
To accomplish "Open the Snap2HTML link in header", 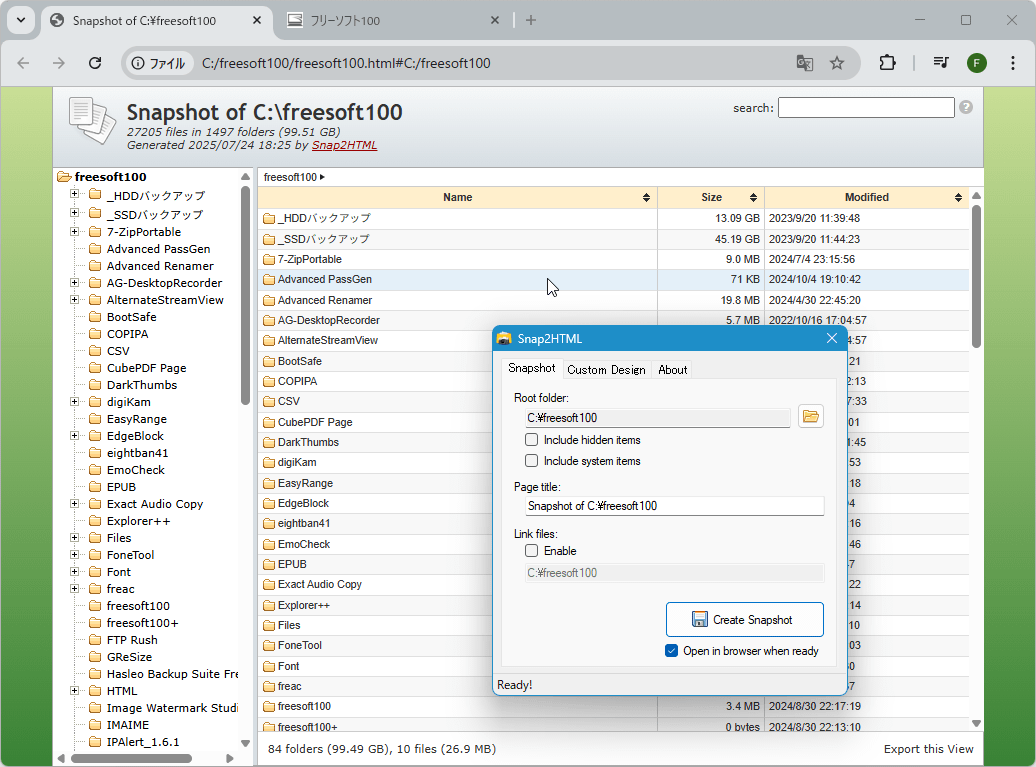I will pos(344,145).
